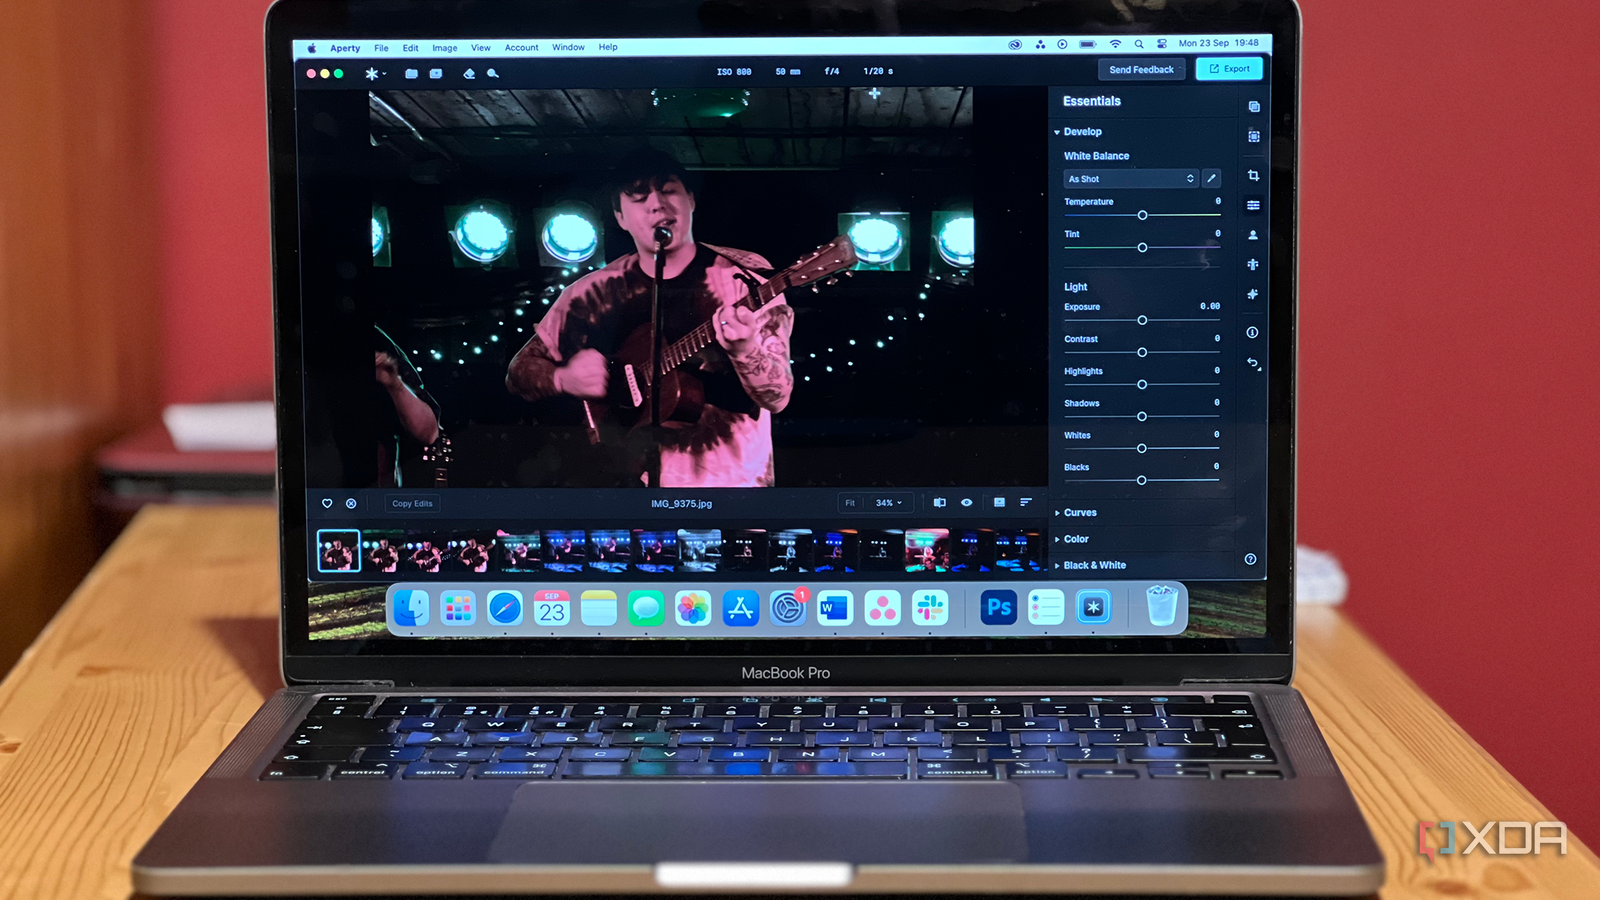Click the help question mark icon
The width and height of the screenshot is (1600, 900).
[x=1250, y=560]
